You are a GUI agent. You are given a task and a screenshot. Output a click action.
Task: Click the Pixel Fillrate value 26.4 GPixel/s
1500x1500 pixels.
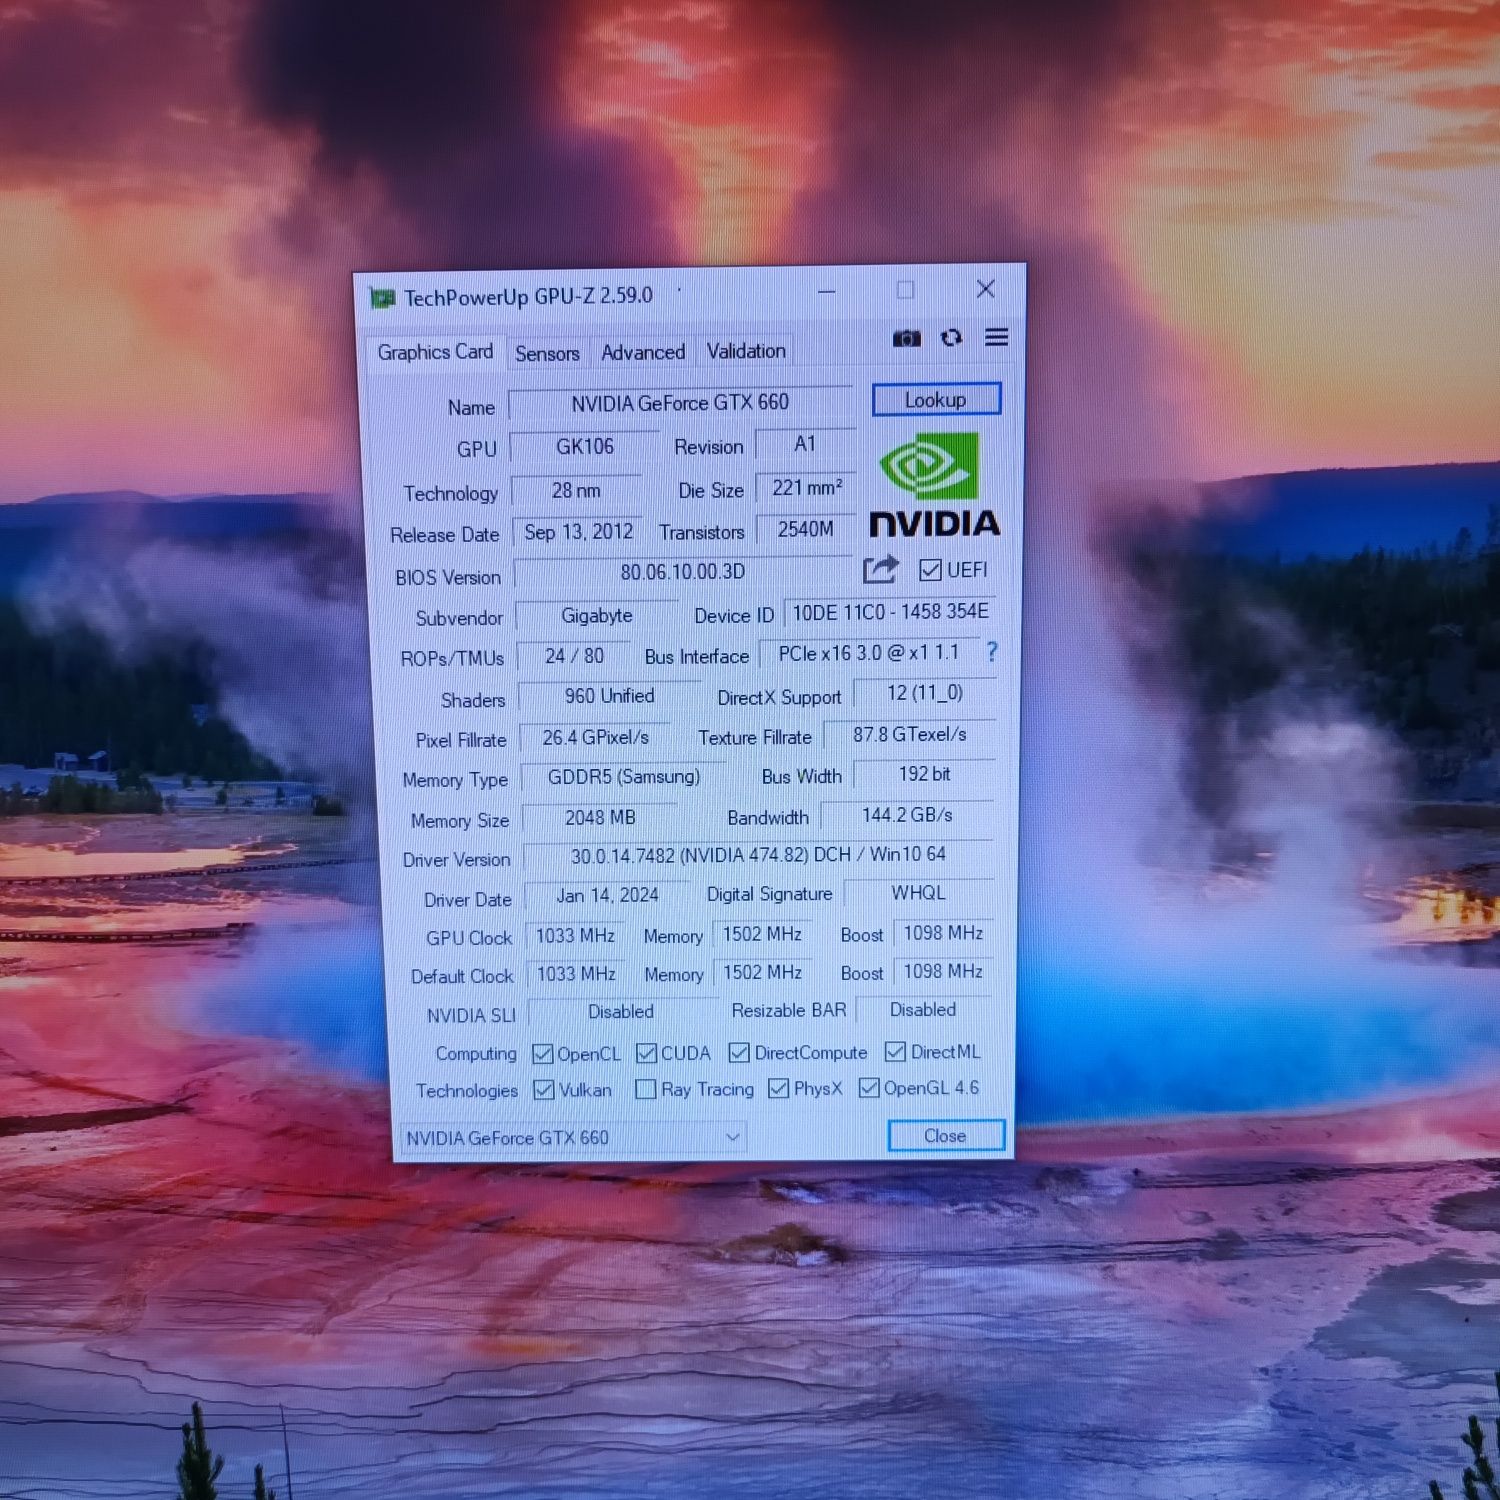595,738
